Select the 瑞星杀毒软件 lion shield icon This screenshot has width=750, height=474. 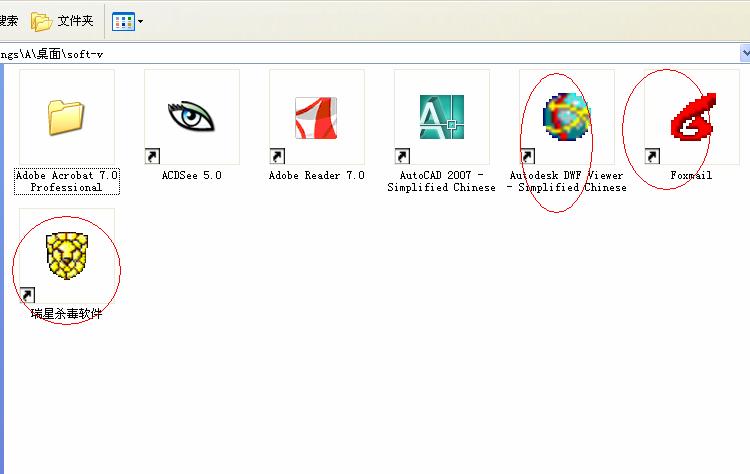point(66,256)
